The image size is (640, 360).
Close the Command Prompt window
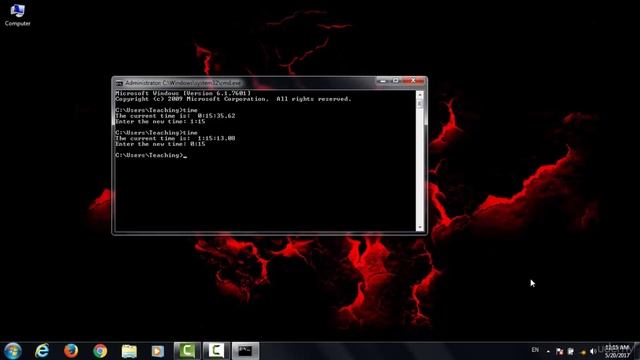(x=413, y=81)
